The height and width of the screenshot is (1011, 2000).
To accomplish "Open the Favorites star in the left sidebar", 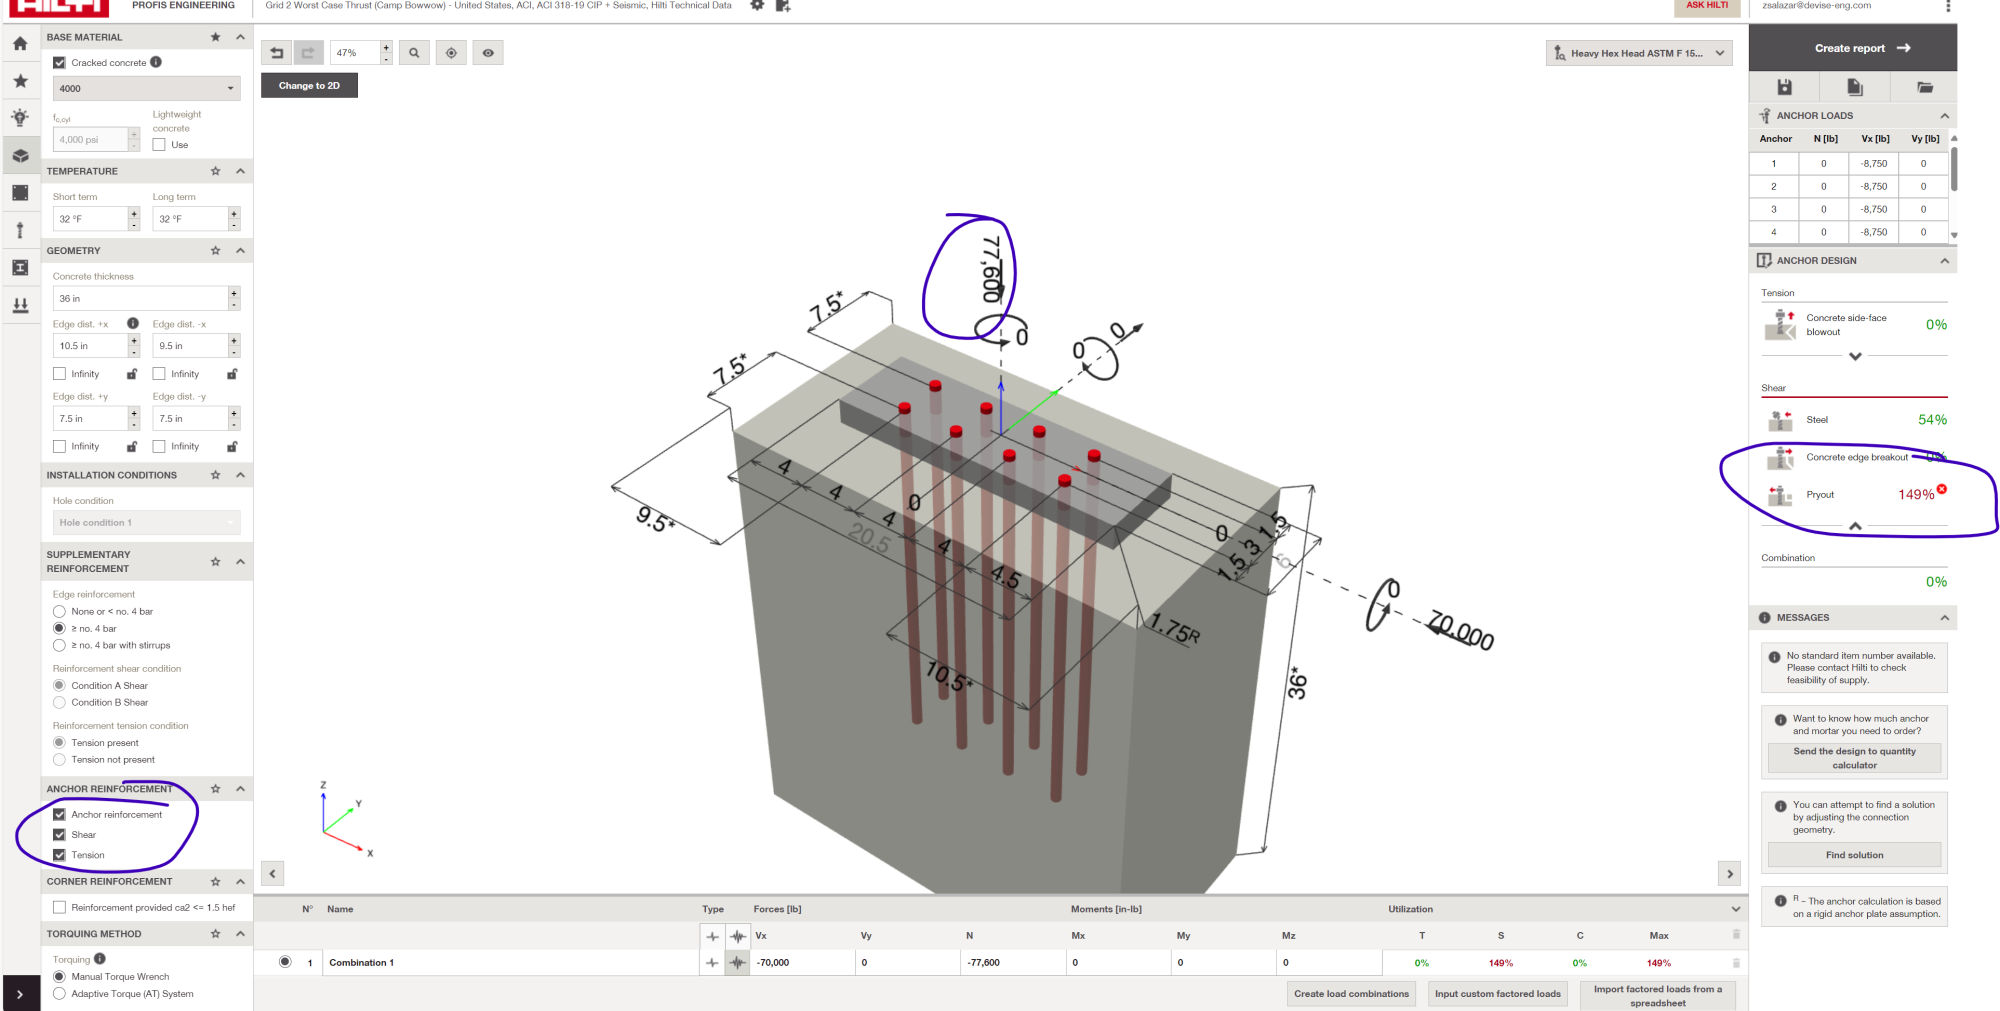I will [20, 81].
